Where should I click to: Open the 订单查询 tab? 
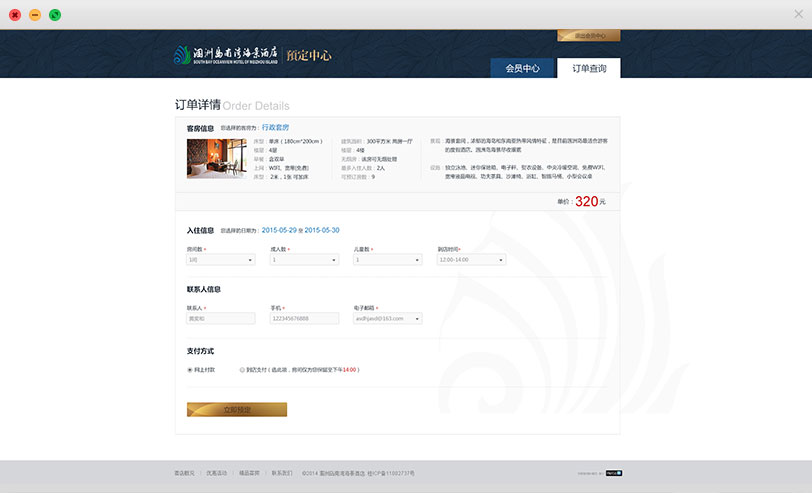[x=589, y=68]
